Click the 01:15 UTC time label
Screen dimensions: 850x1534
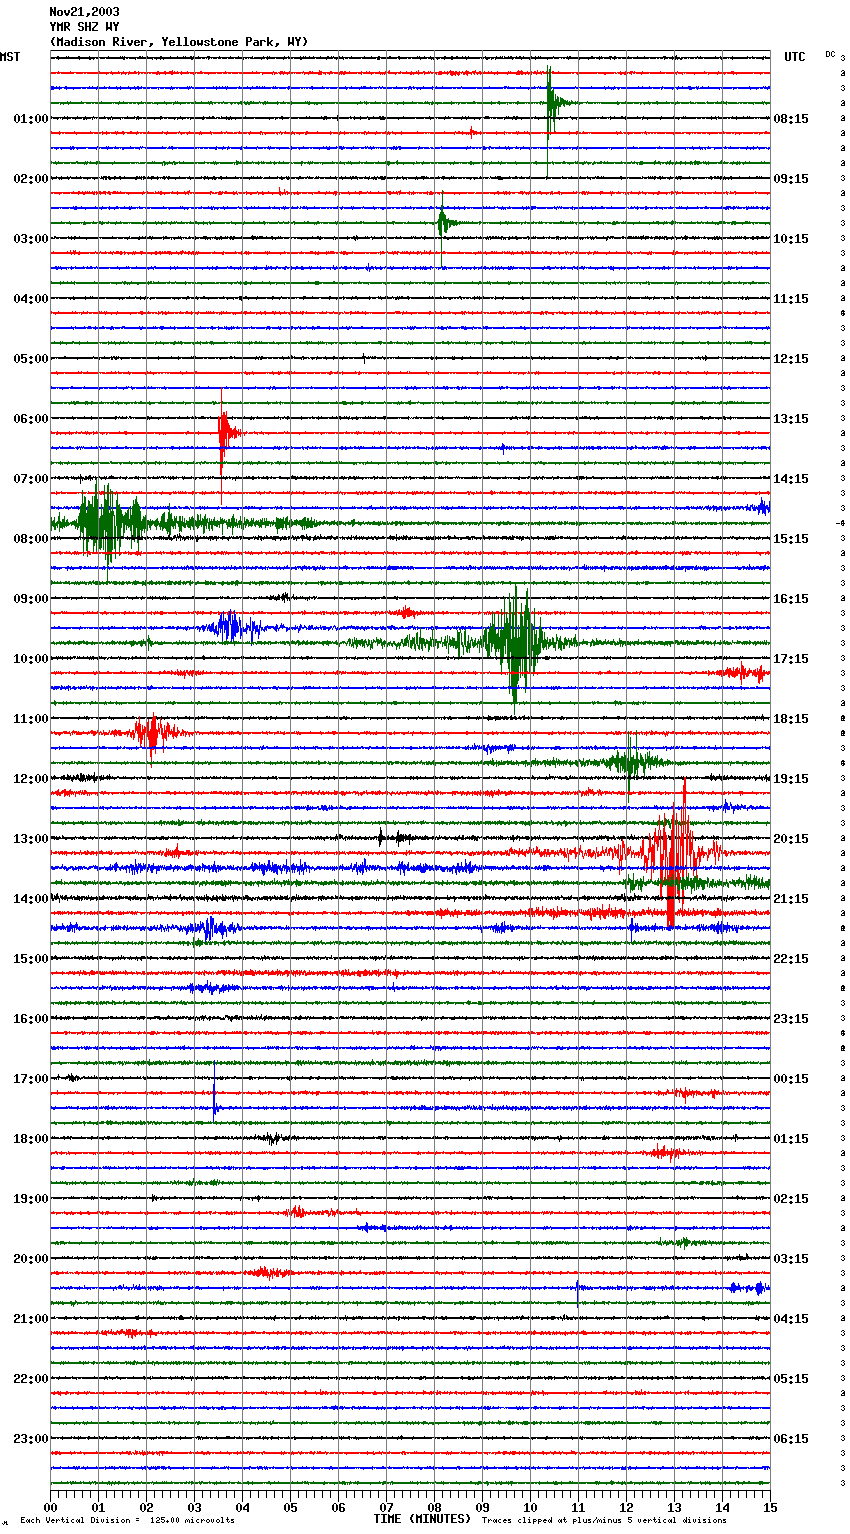pyautogui.click(x=791, y=1139)
